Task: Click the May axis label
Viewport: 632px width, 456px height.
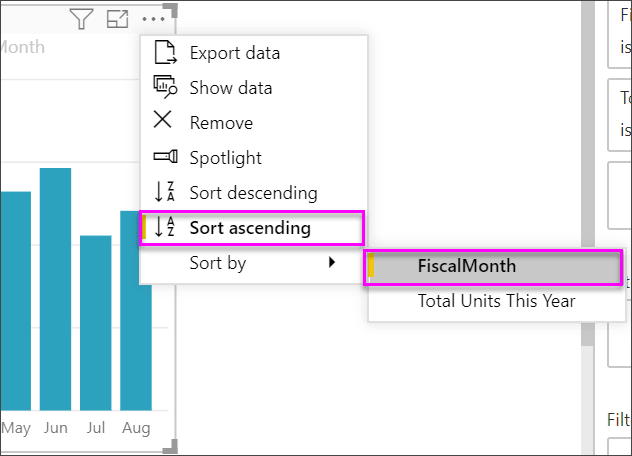Action: pyautogui.click(x=16, y=428)
